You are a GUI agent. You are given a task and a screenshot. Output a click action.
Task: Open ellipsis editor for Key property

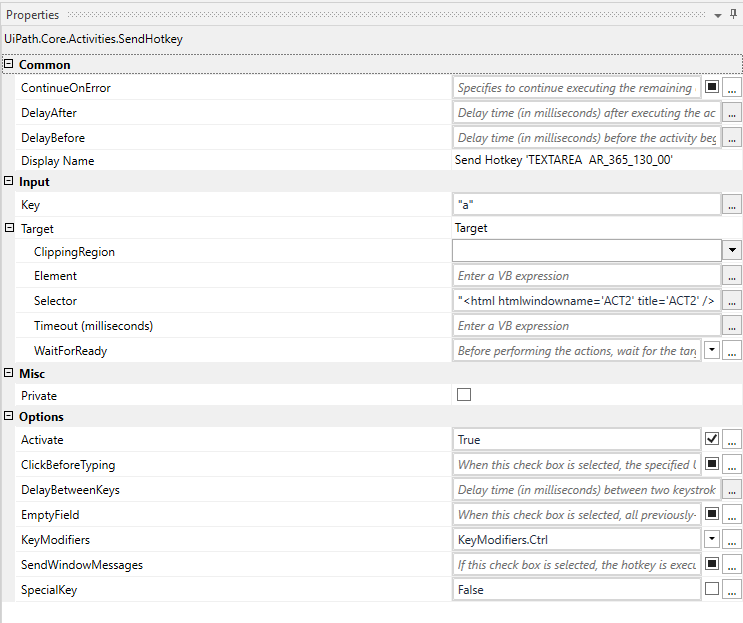[732, 205]
